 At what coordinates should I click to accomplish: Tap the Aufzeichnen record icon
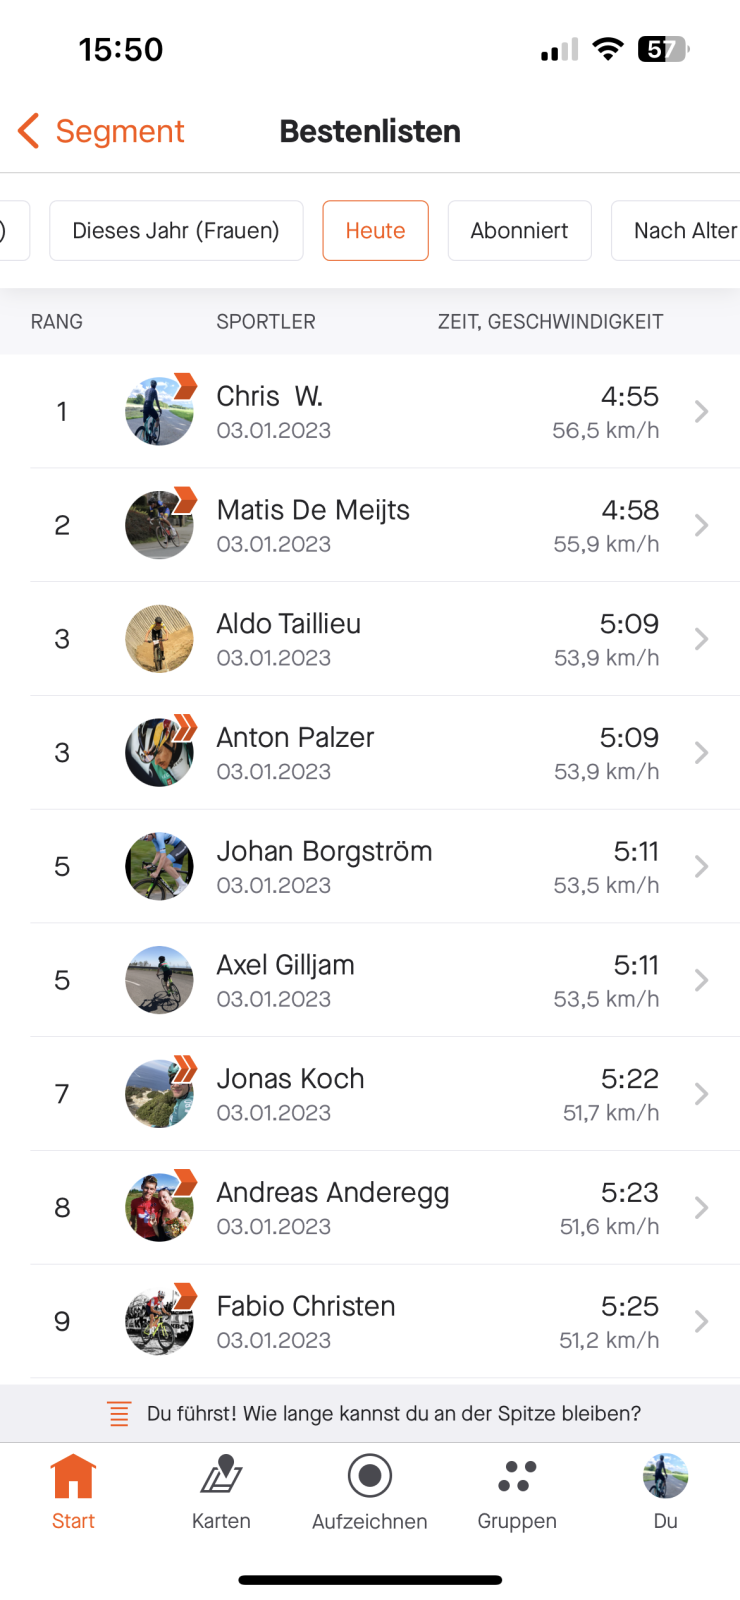[369, 1476]
